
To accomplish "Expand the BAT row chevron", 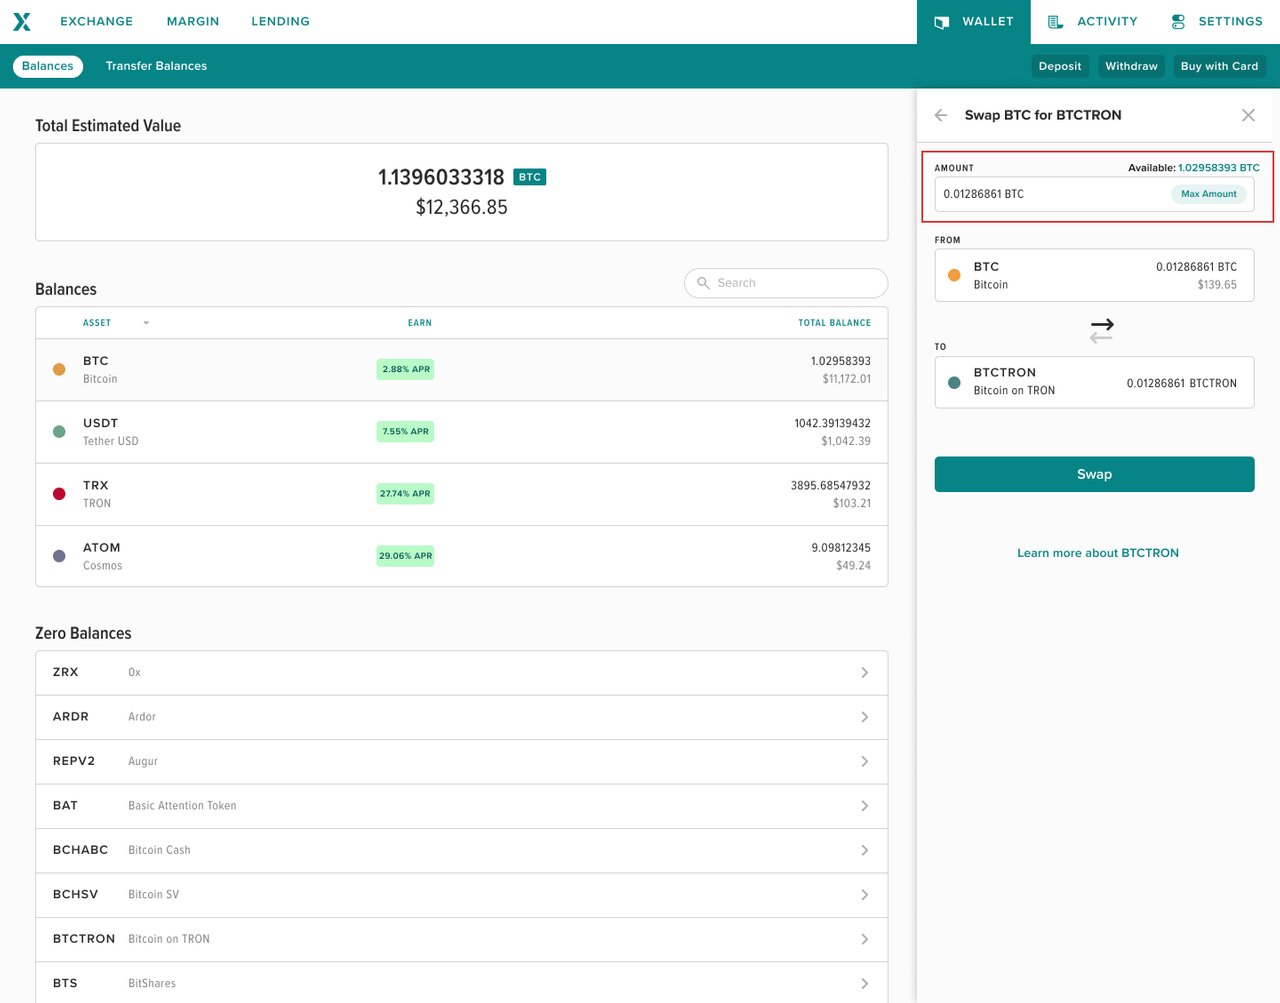I will tap(864, 806).
